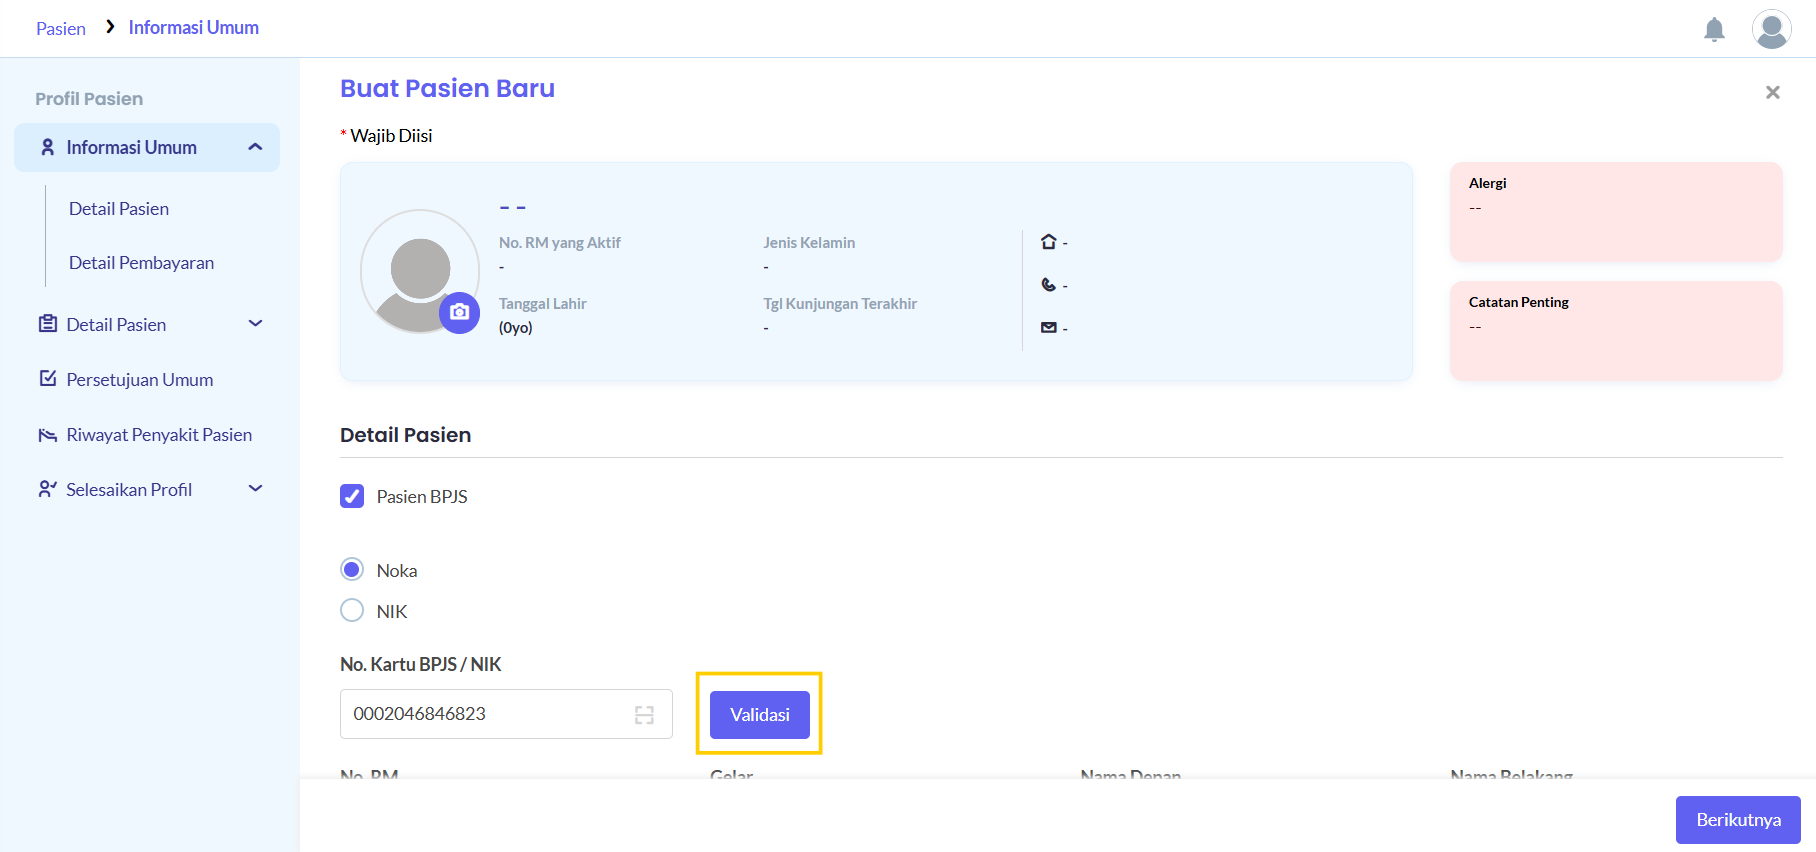Close the Buat Pasien Baru form
The image size is (1816, 852).
tap(1772, 92)
